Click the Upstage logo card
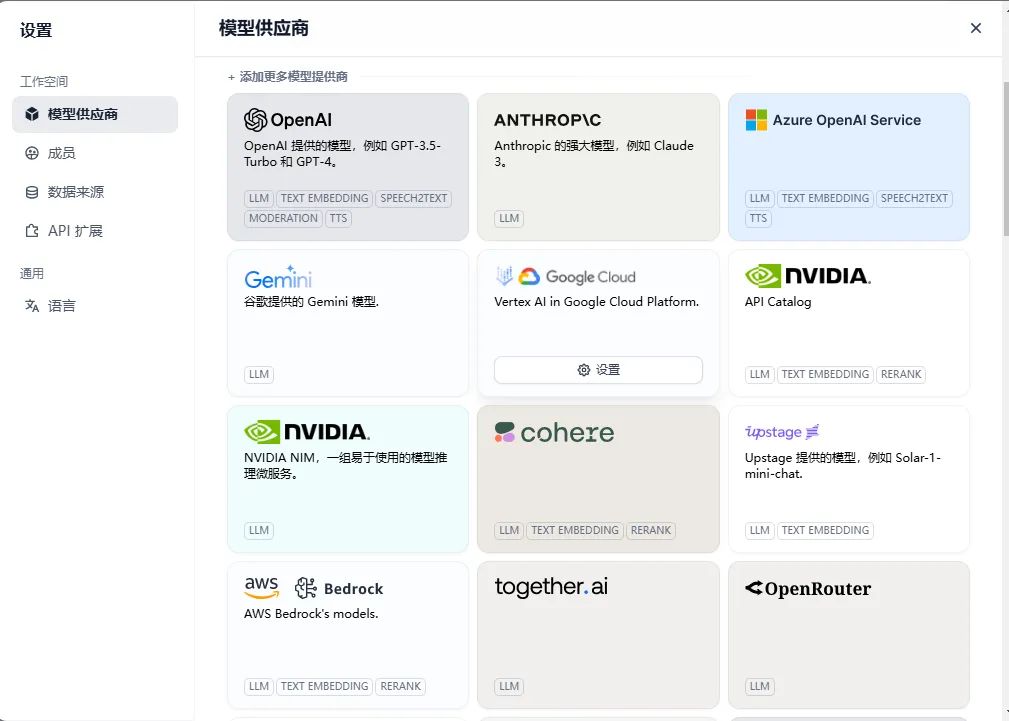 [x=782, y=432]
